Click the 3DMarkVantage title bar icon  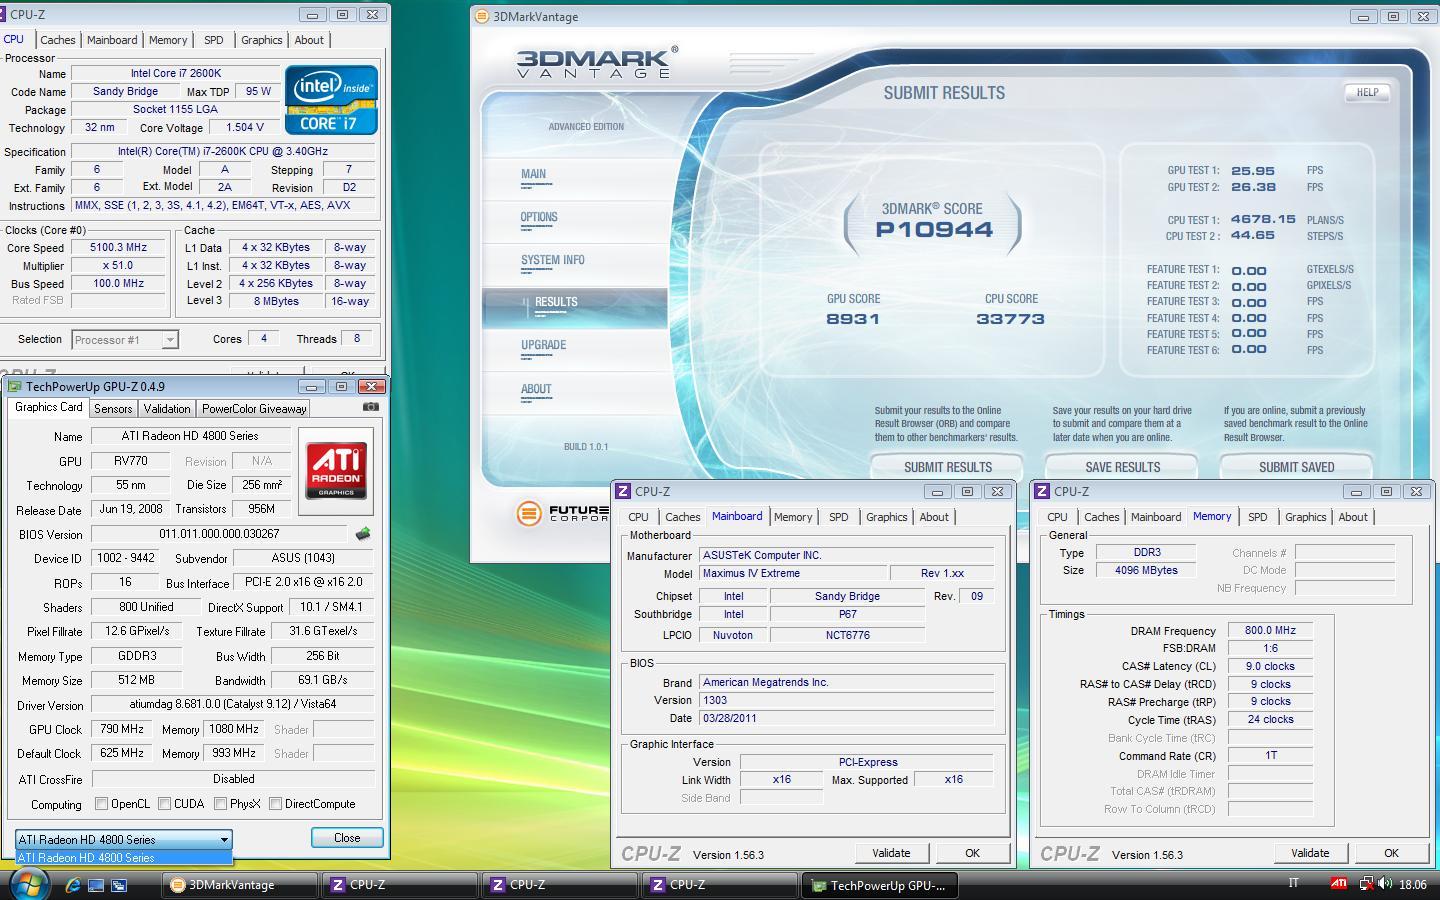[482, 16]
